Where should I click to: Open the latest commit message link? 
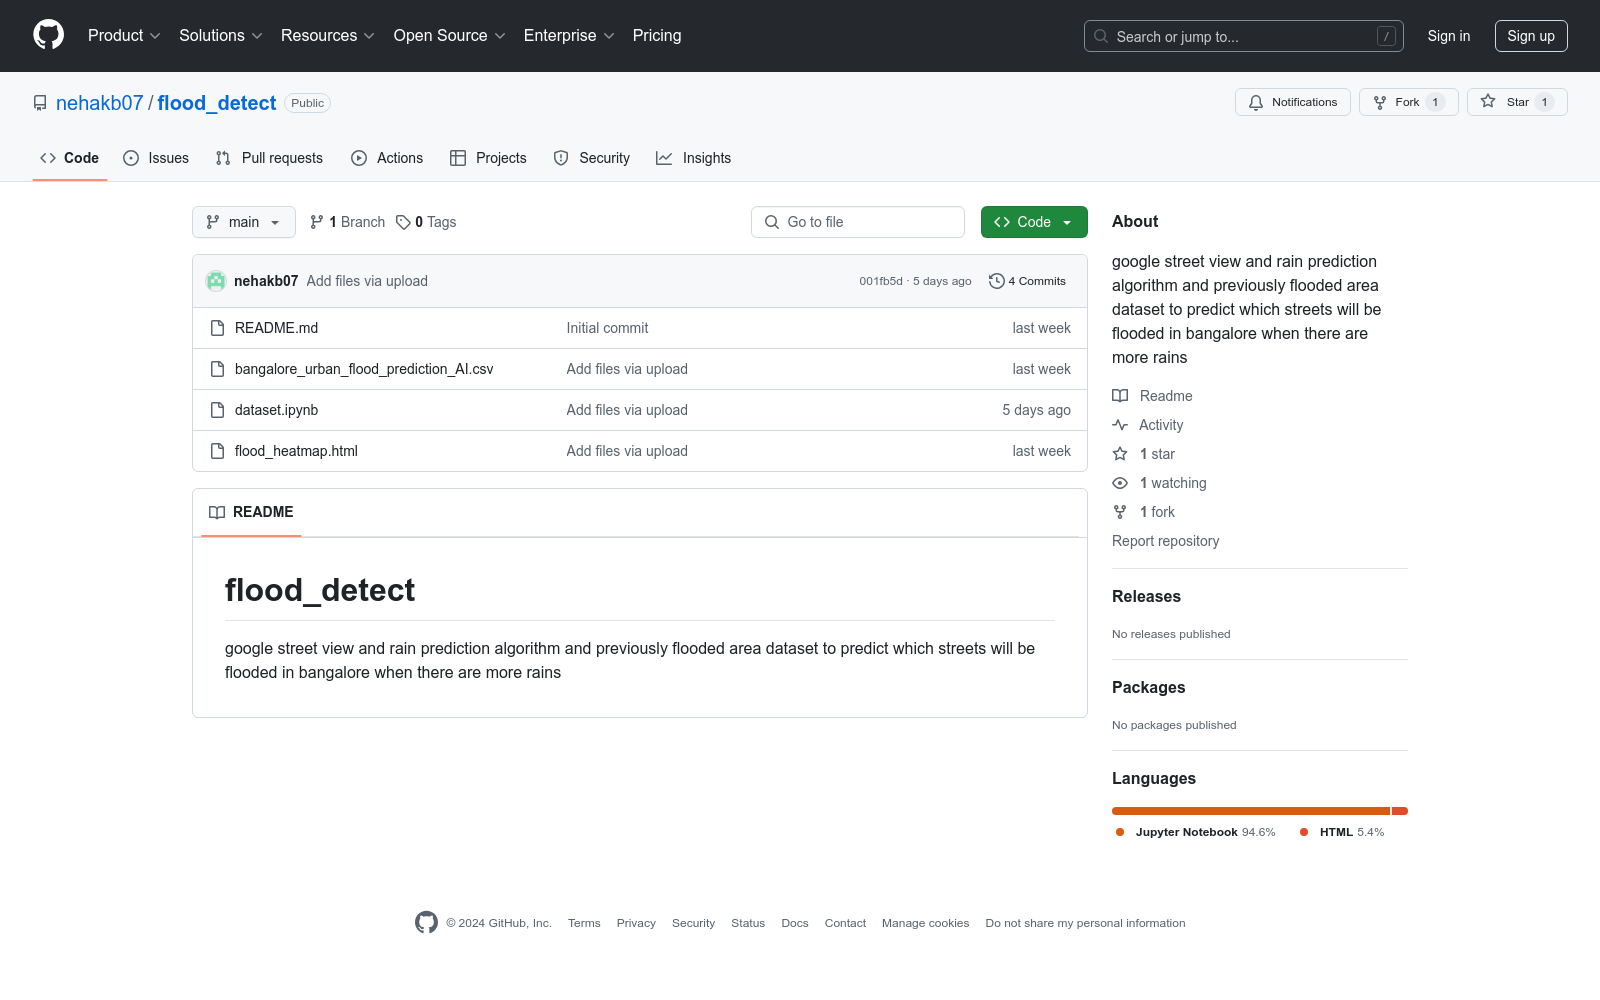click(367, 281)
